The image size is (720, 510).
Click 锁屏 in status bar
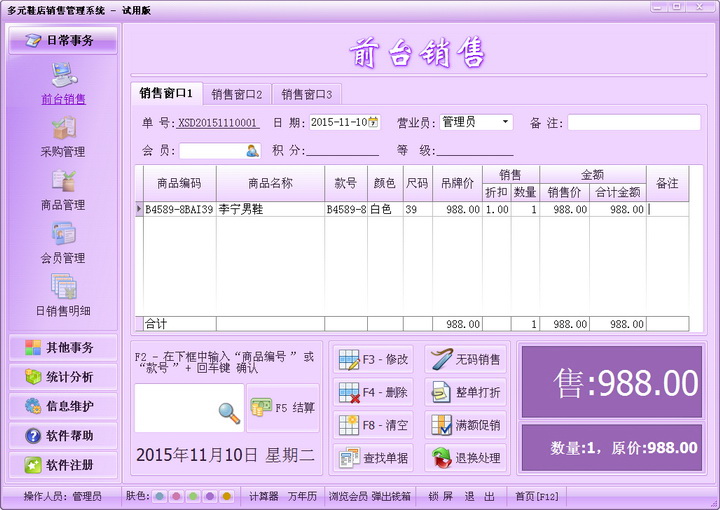point(441,496)
